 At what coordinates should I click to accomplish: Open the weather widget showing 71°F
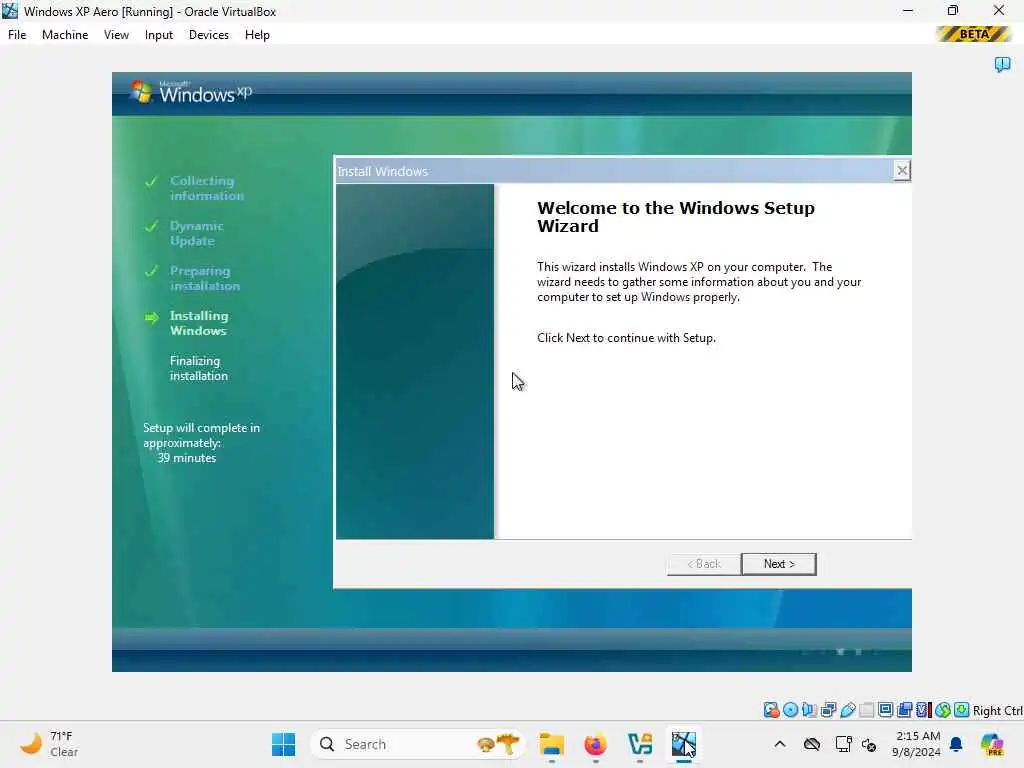49,744
